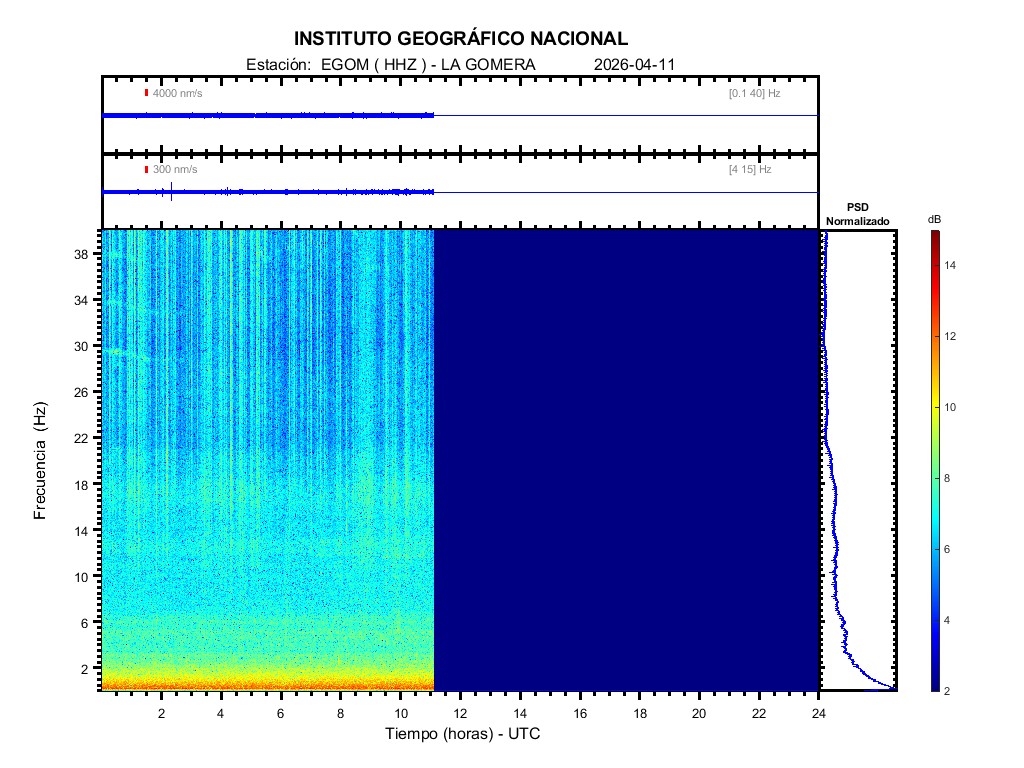Screen dimensions: 1024x768
Task: Click the [4 15] Hz filter label
Action: (750, 170)
